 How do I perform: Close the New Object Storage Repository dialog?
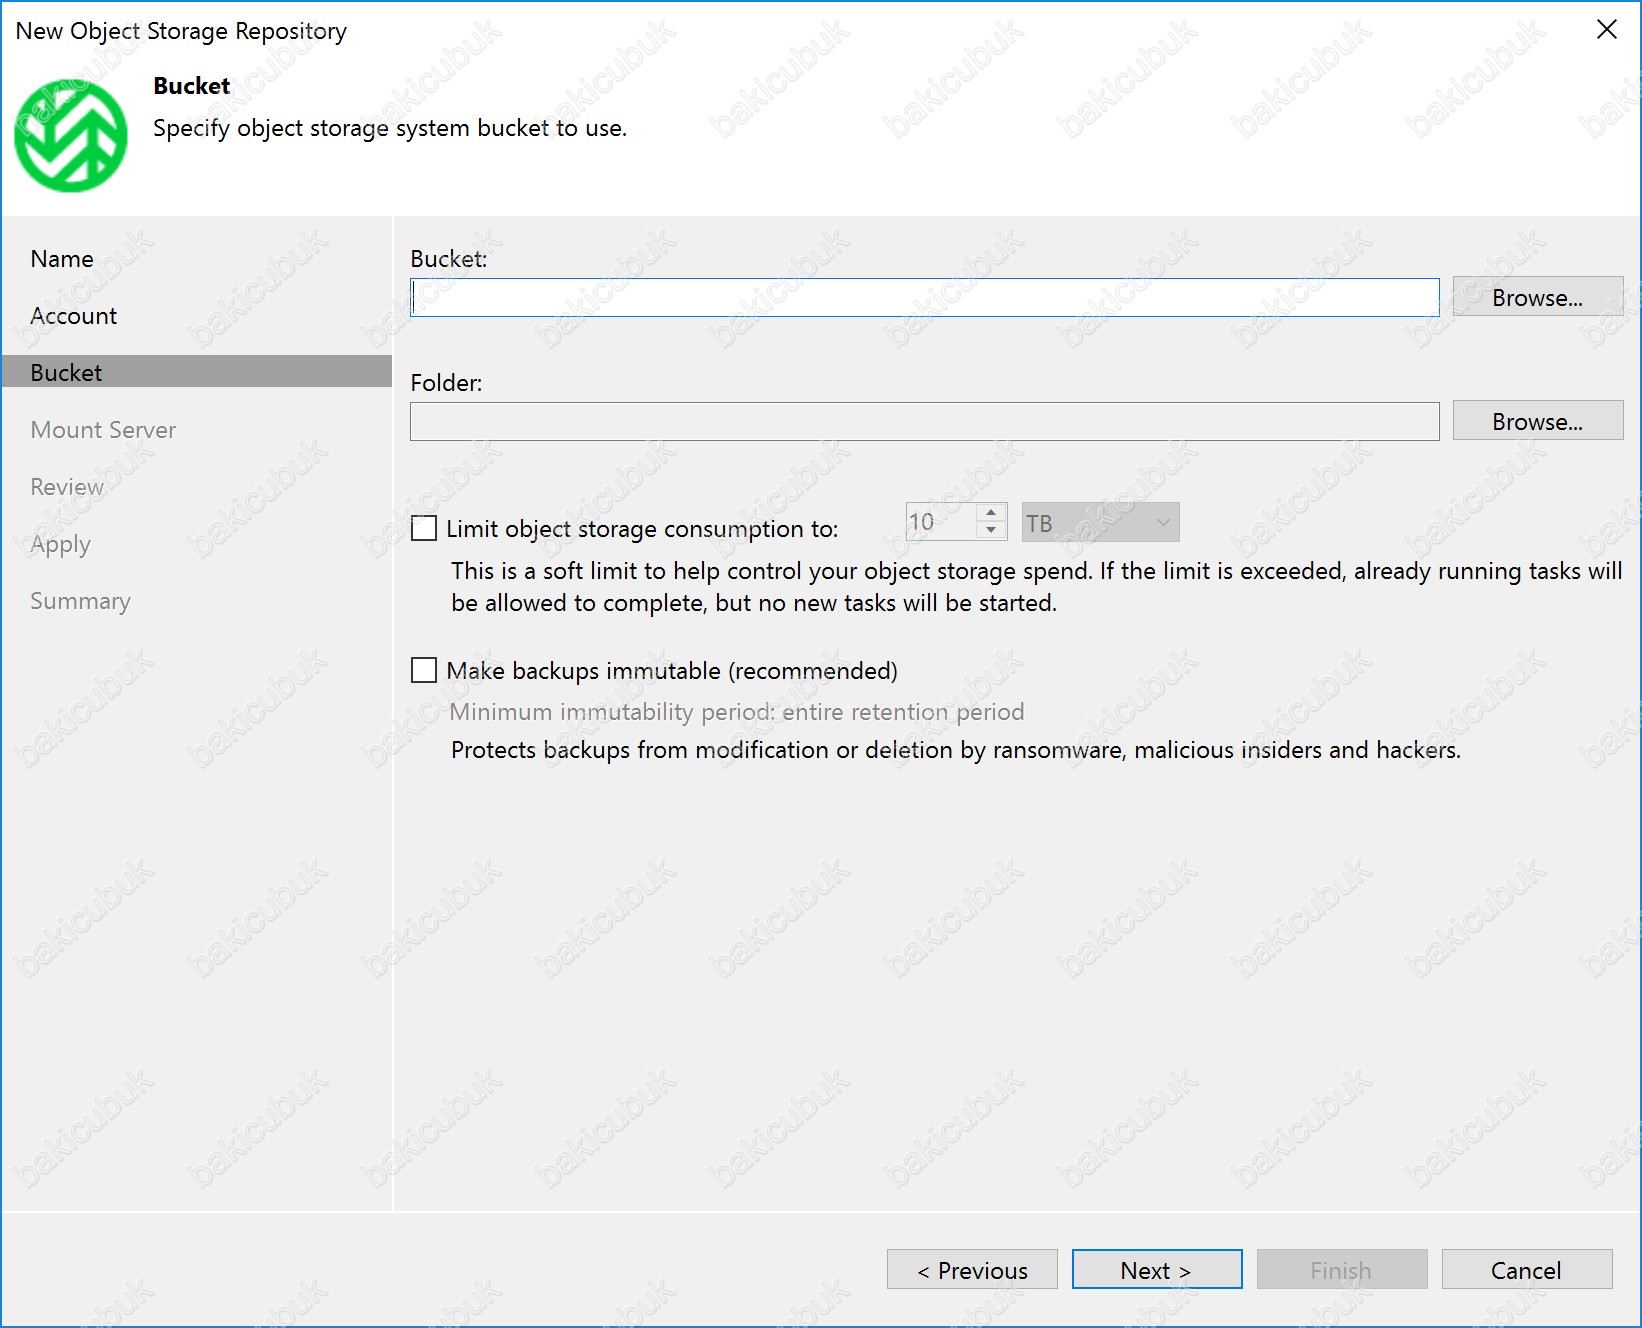point(1606,30)
